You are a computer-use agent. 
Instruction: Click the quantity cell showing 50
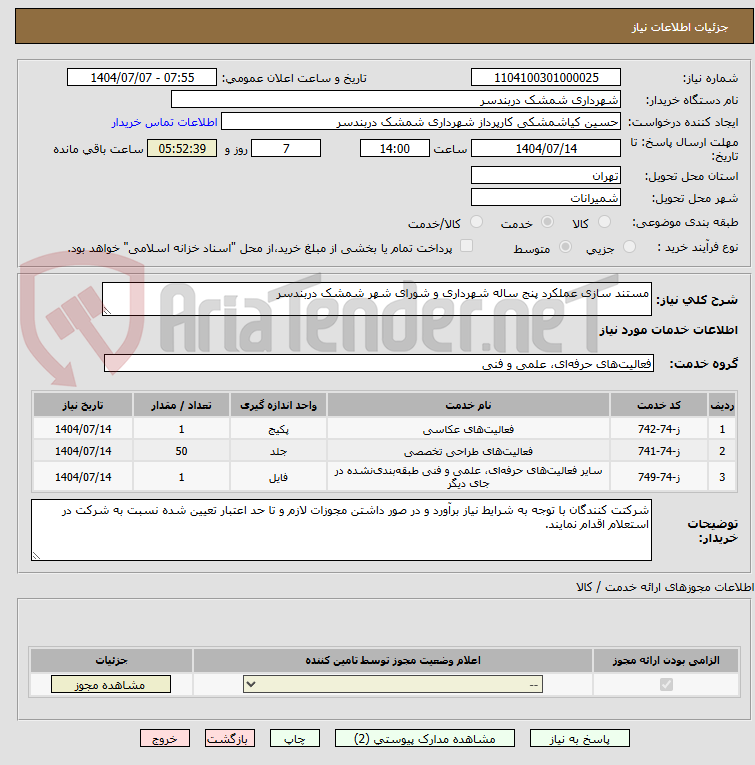click(181, 451)
